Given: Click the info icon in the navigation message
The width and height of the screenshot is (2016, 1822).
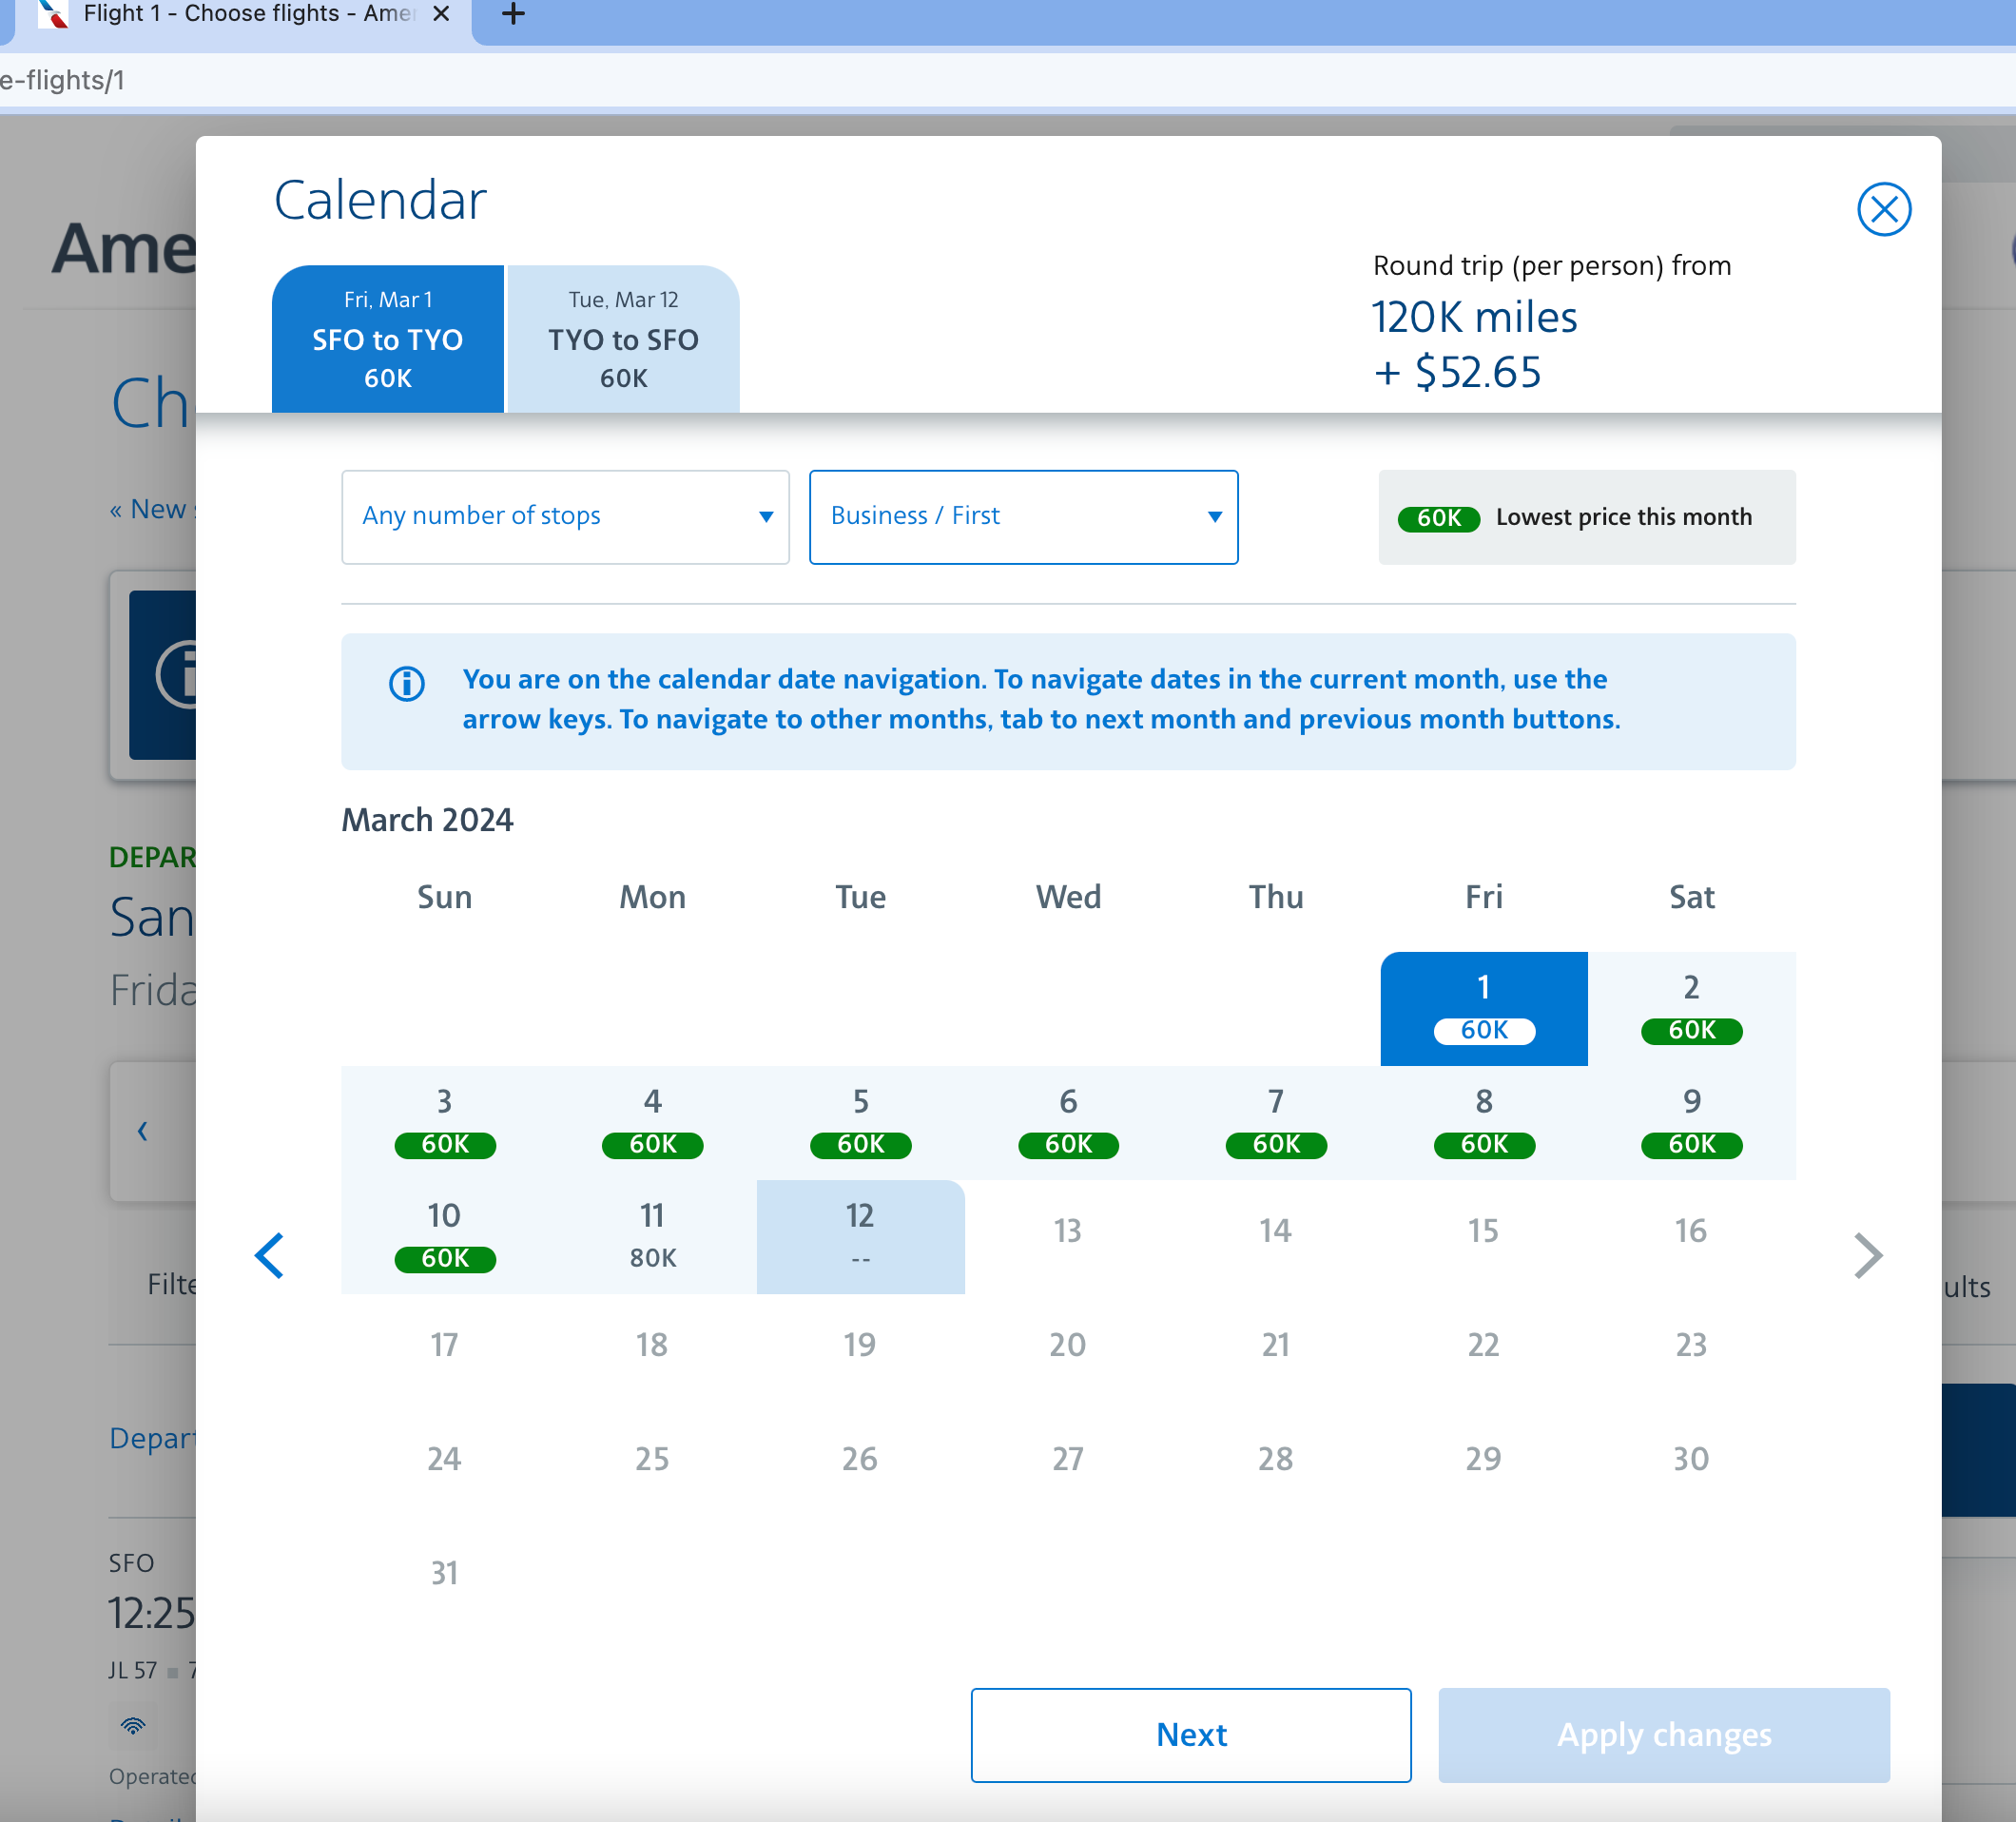Looking at the screenshot, I should (405, 685).
